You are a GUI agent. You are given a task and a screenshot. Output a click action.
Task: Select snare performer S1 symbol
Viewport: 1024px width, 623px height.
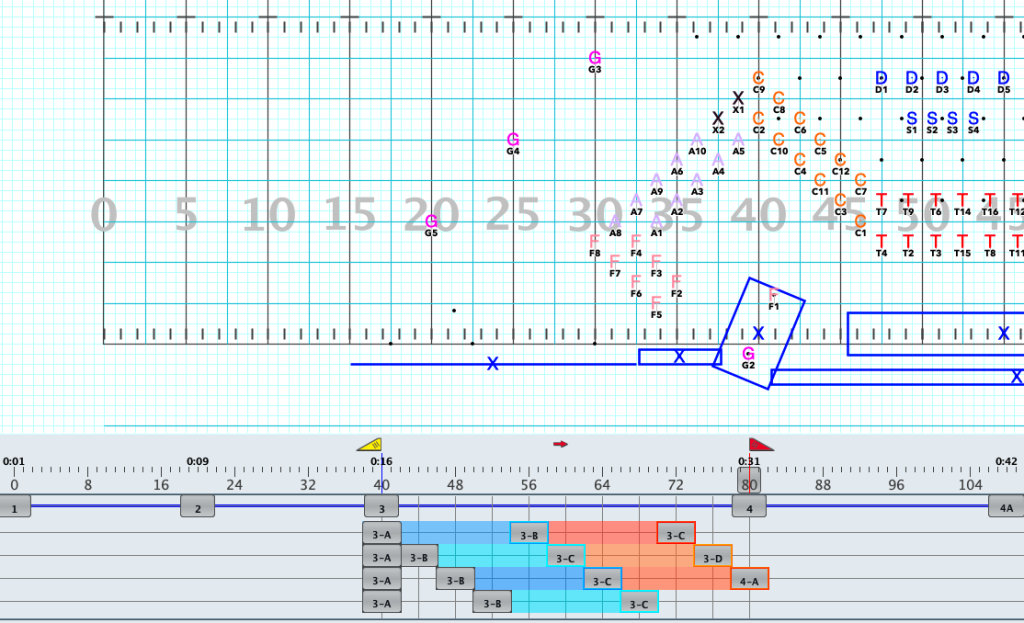click(x=911, y=118)
